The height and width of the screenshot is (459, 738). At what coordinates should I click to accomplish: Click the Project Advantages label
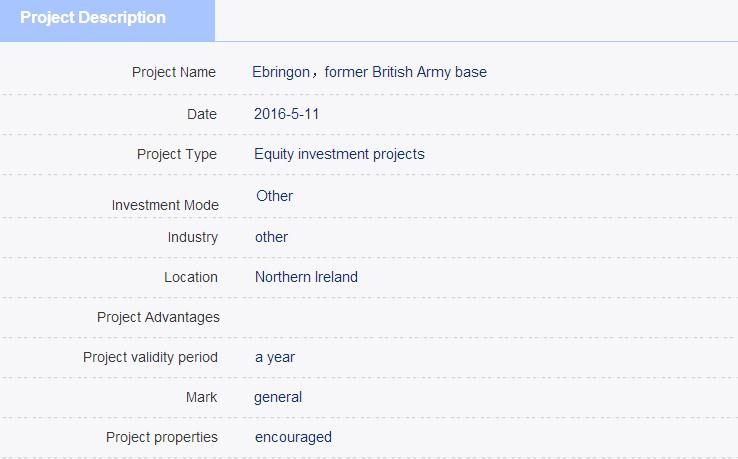[x=158, y=317]
